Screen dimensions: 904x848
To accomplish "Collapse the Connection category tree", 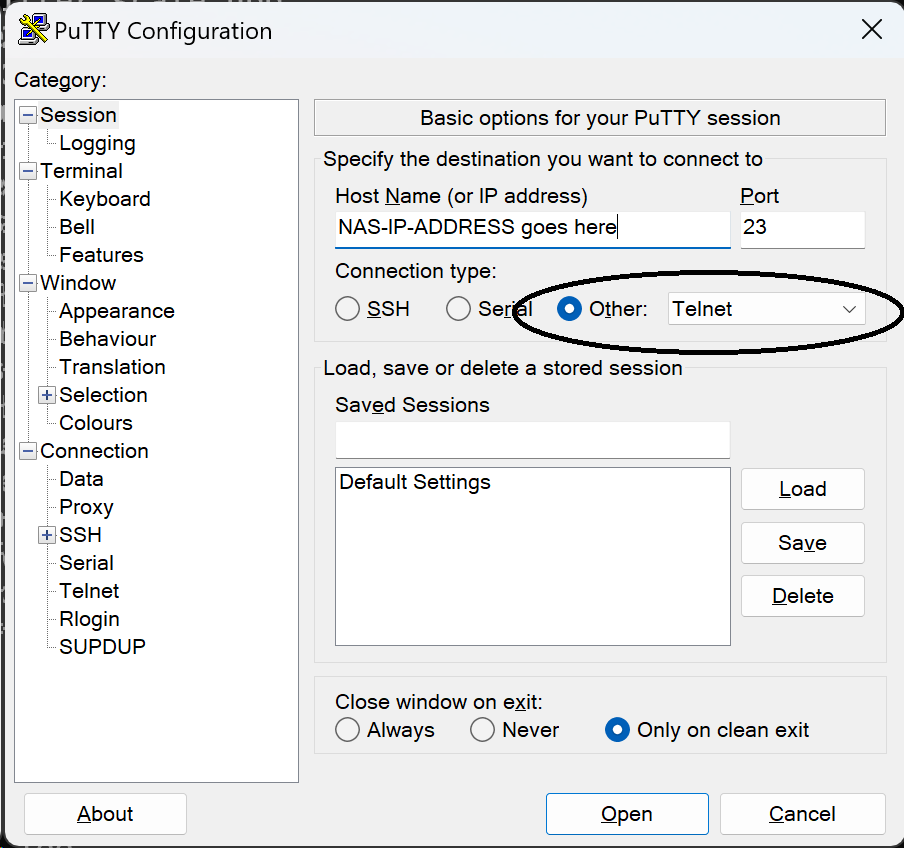I will (28, 451).
